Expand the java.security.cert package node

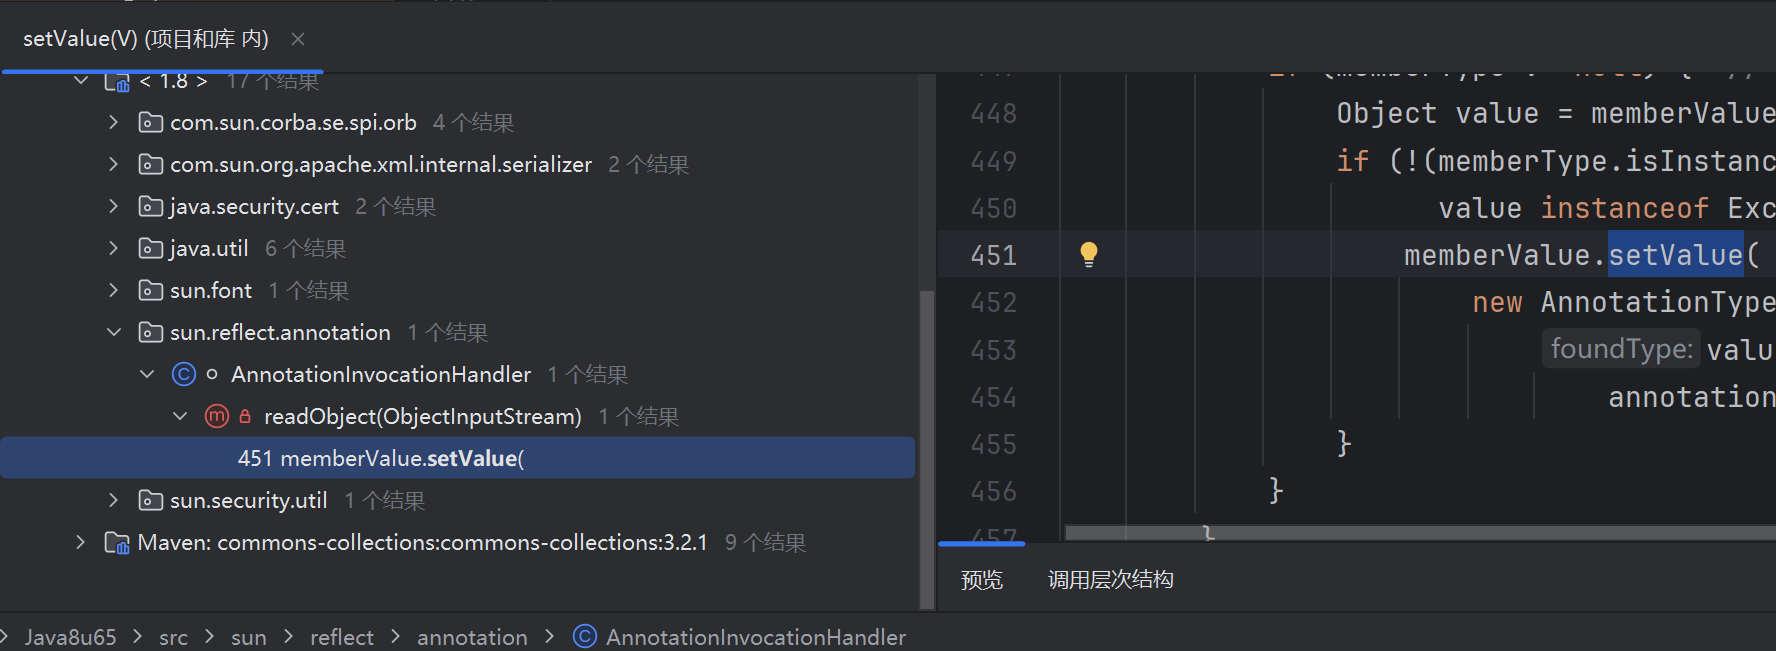[x=114, y=206]
